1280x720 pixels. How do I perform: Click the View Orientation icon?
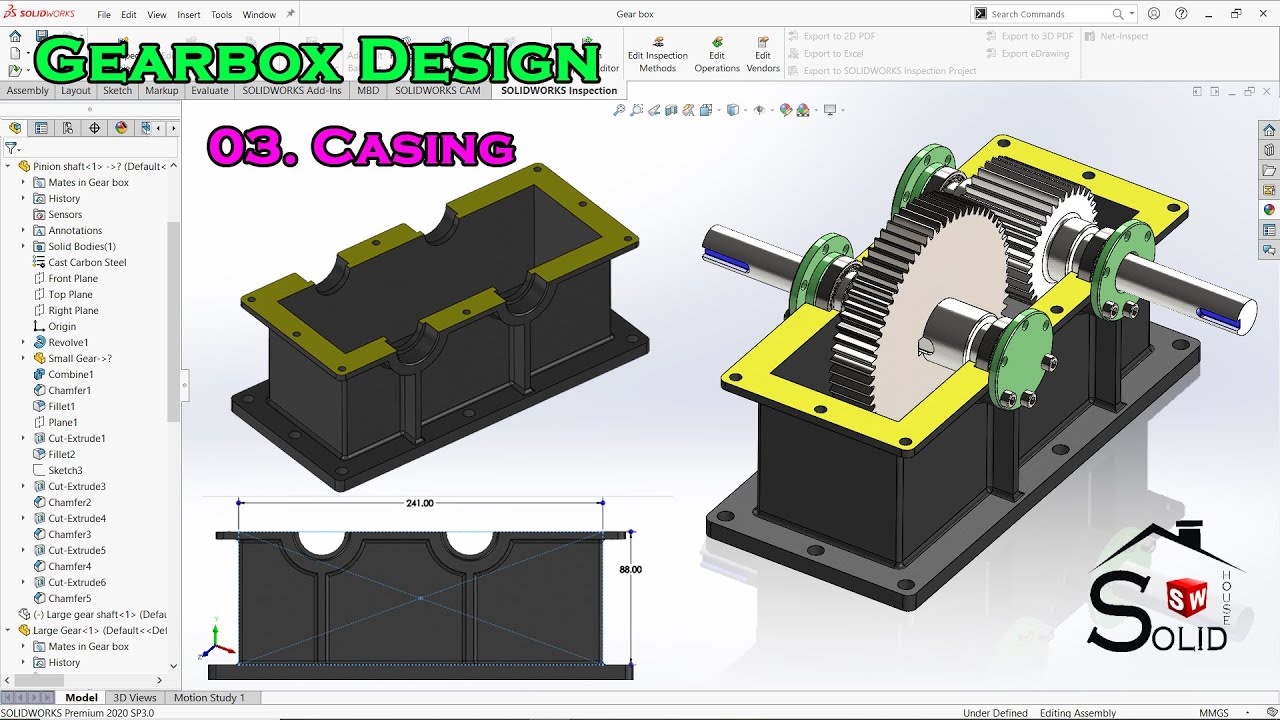[706, 110]
